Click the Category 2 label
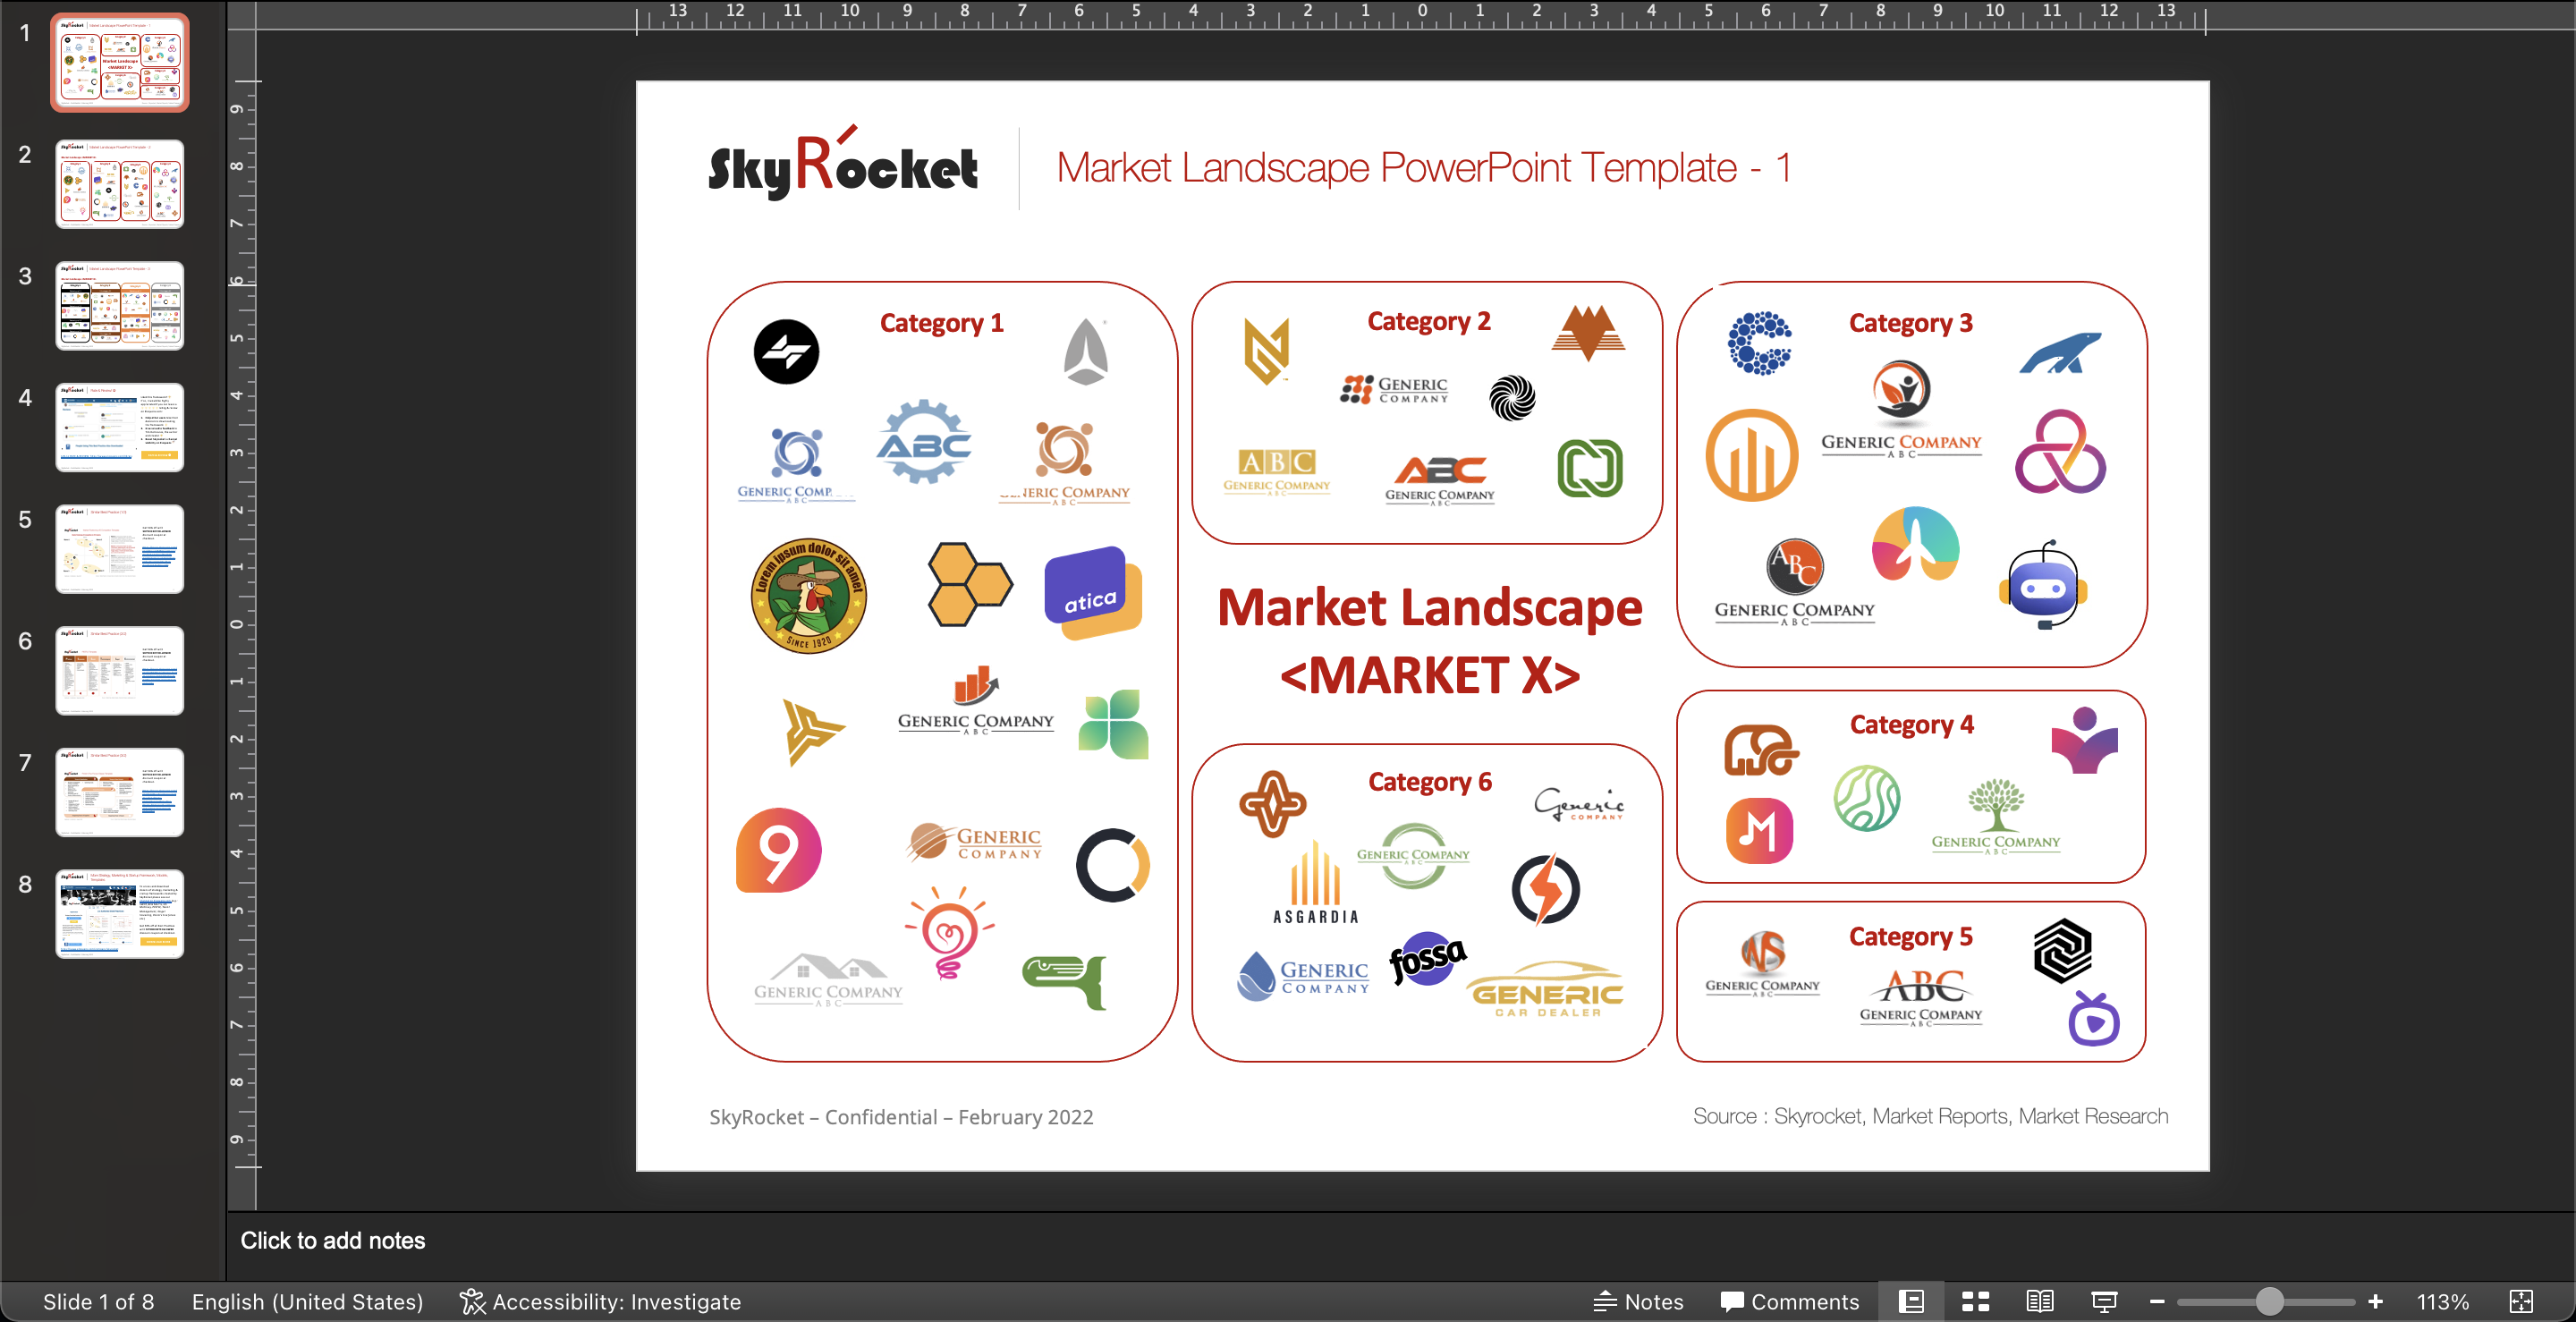Image resolution: width=2576 pixels, height=1322 pixels. coord(1429,321)
